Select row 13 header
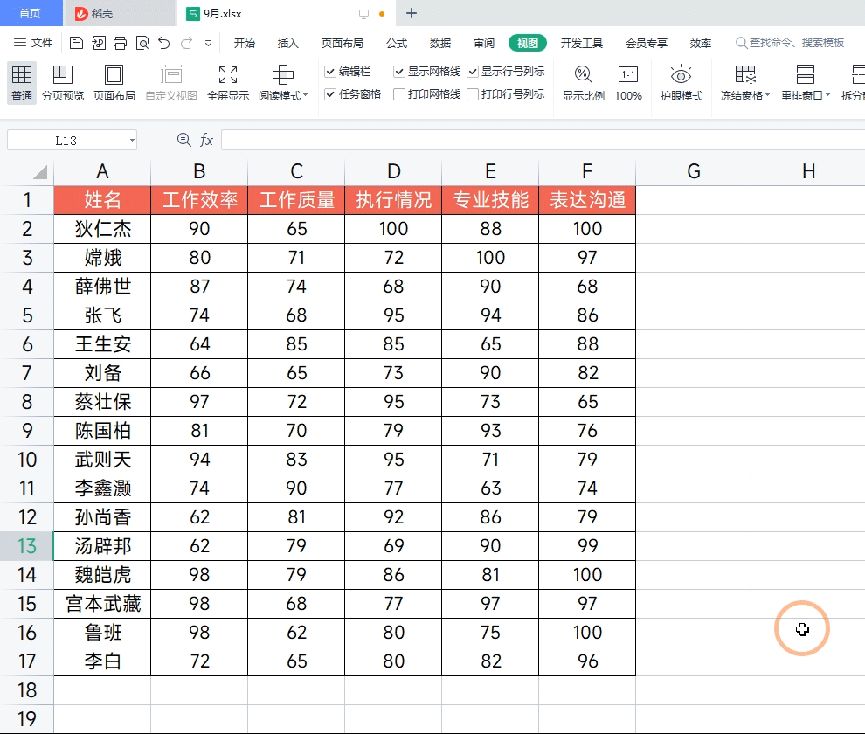The image size is (865, 734). pyautogui.click(x=26, y=546)
